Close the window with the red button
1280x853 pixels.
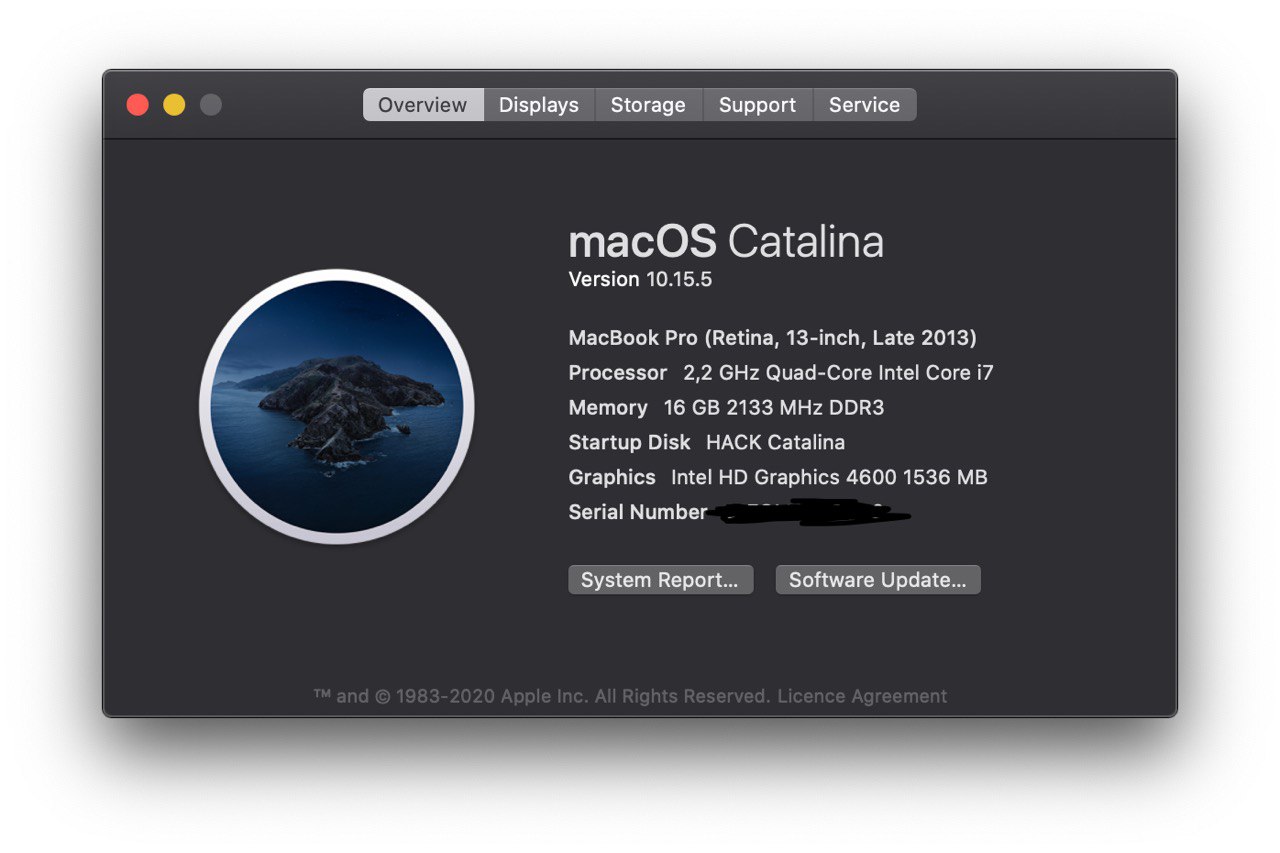pyautogui.click(x=138, y=104)
